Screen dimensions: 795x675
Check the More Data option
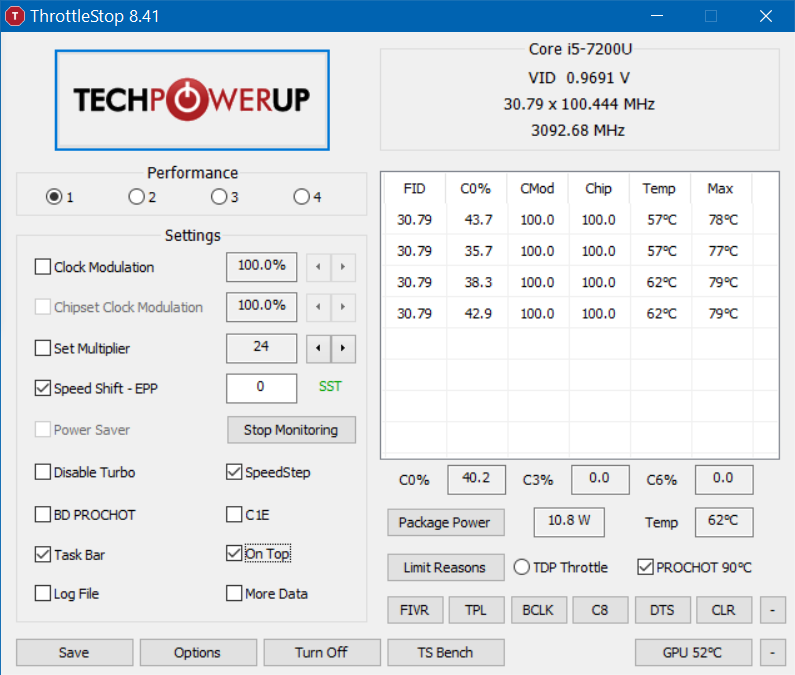[234, 593]
